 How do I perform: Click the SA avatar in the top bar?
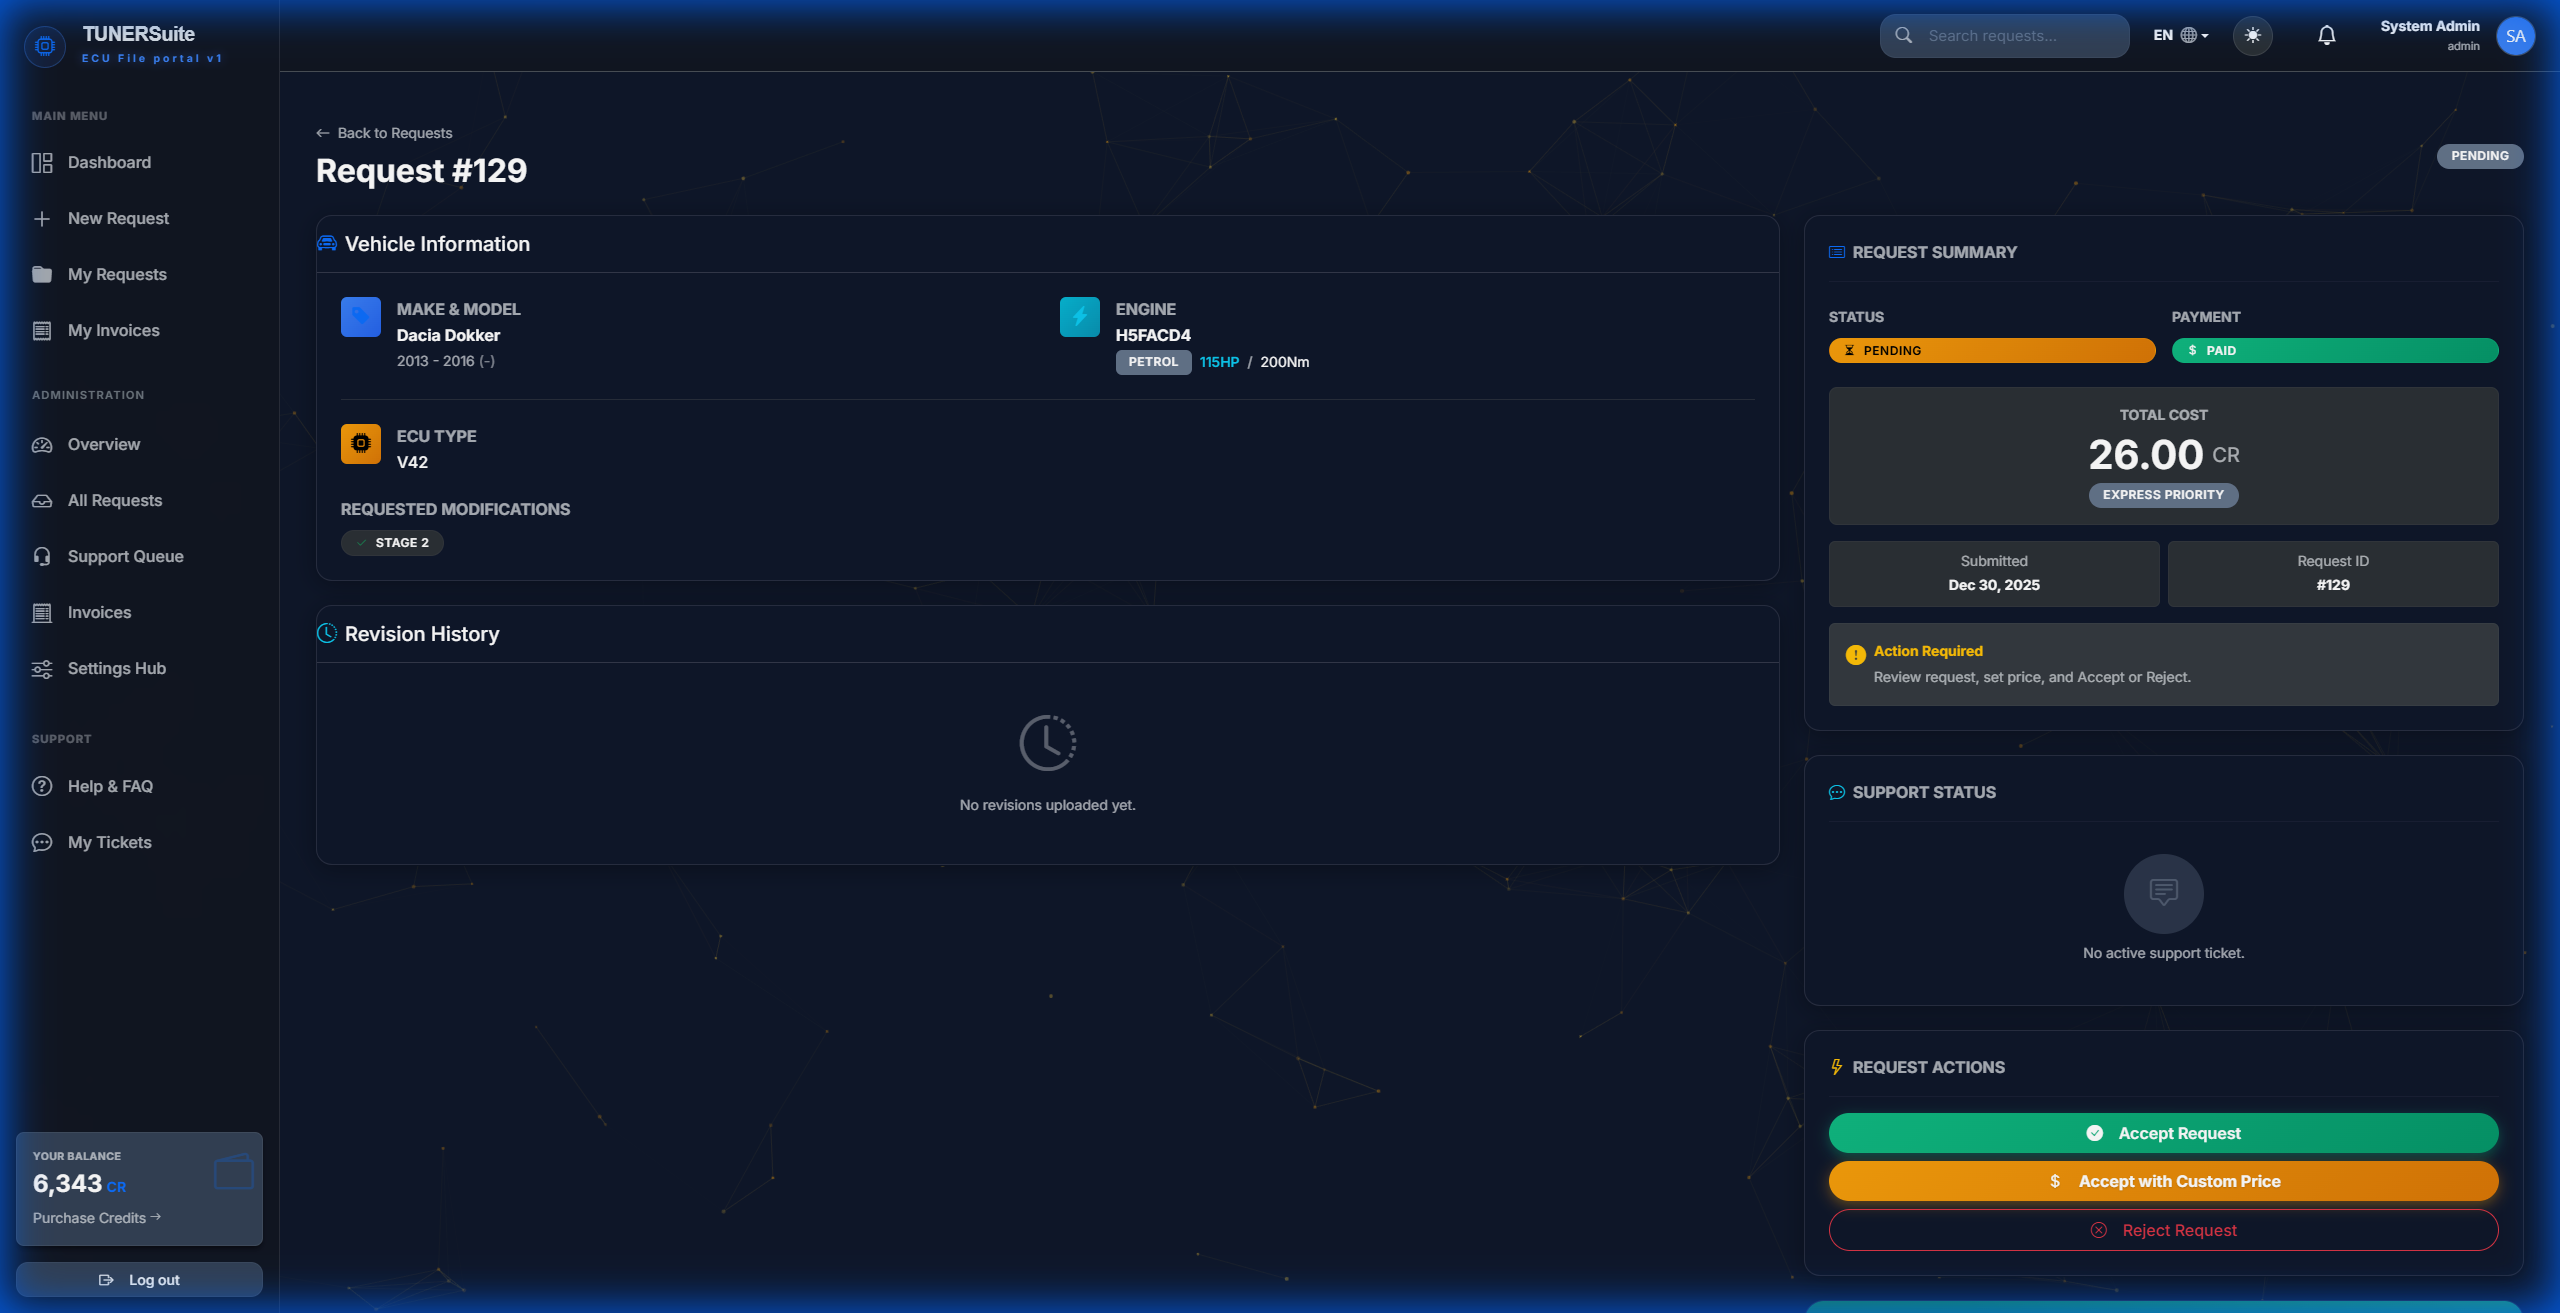tap(2516, 35)
